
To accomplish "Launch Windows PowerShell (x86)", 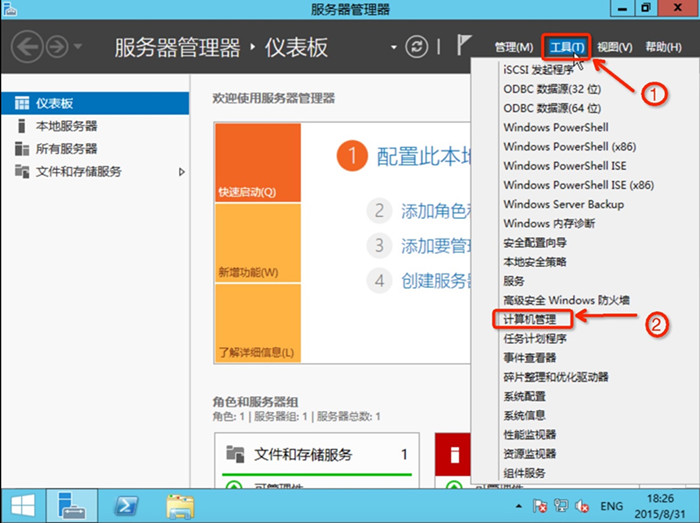I will click(570, 147).
